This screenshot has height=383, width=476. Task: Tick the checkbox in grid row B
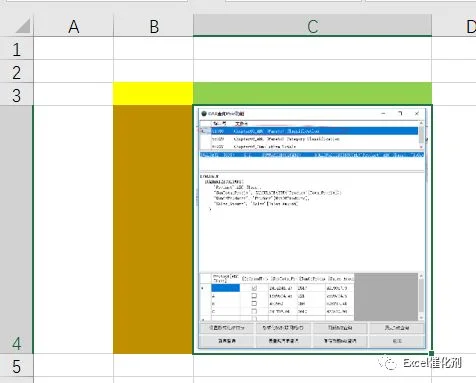254,303
